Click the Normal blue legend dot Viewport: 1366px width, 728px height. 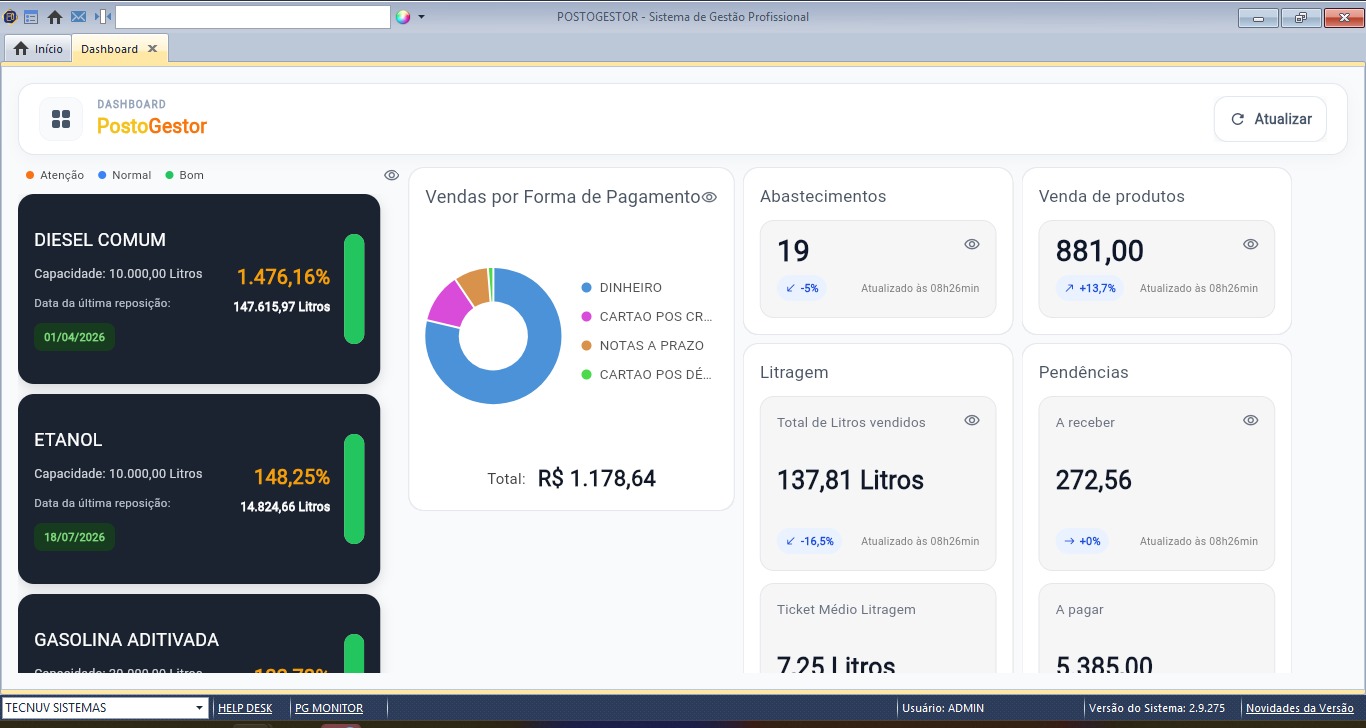pyautogui.click(x=102, y=175)
